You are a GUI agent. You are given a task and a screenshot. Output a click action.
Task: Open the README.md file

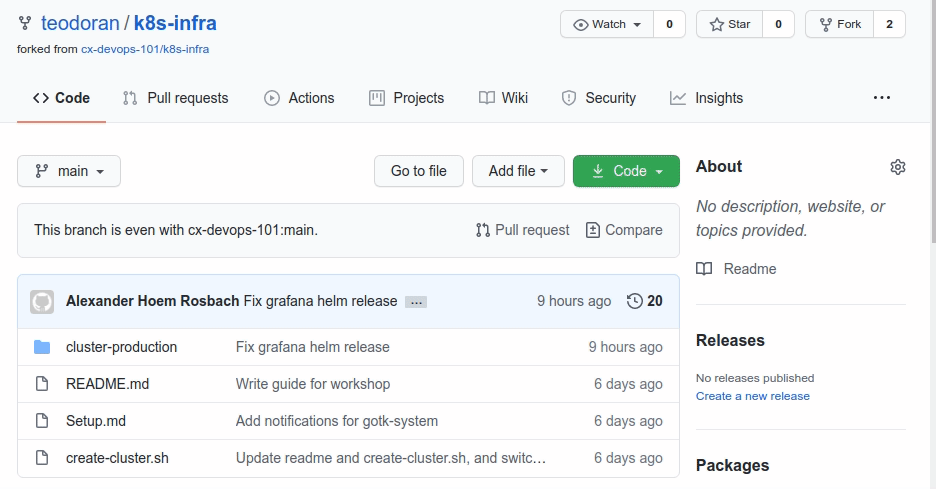[x=107, y=384]
